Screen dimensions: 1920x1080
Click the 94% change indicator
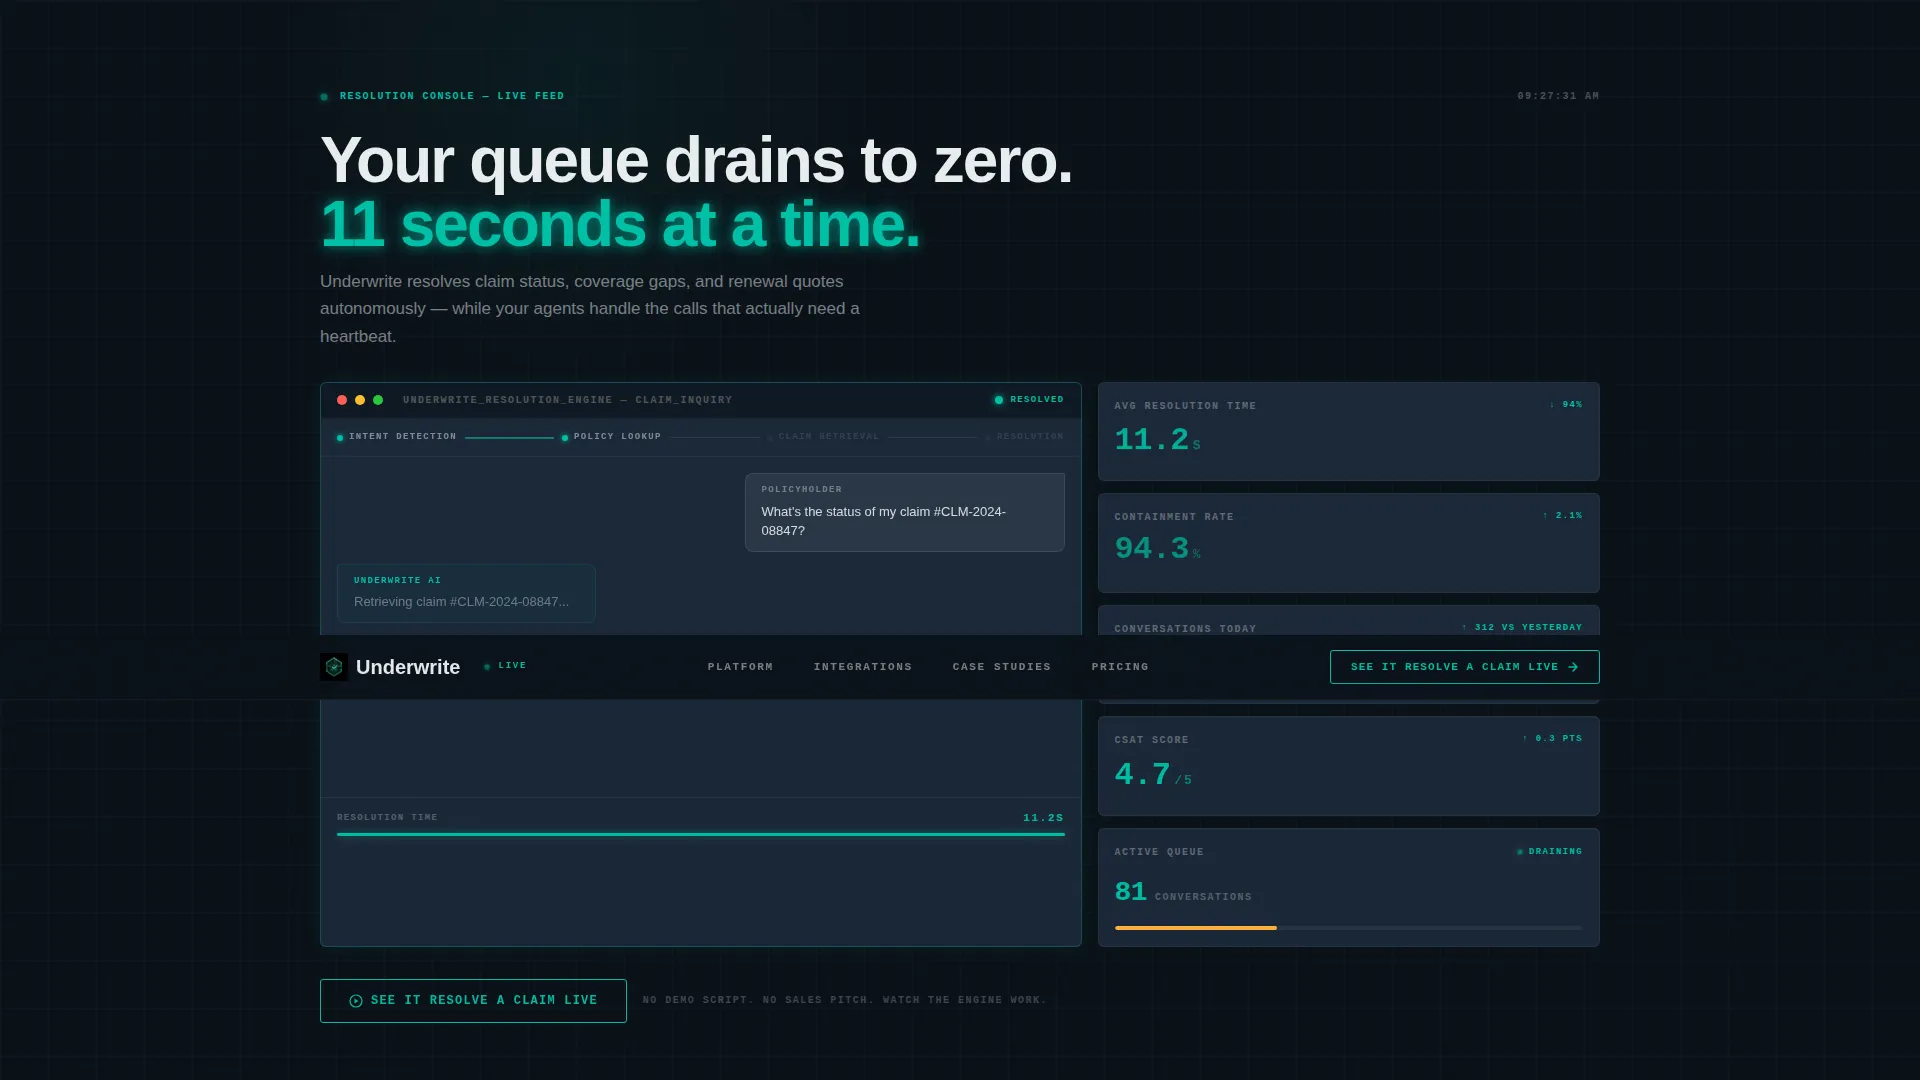coord(1566,405)
